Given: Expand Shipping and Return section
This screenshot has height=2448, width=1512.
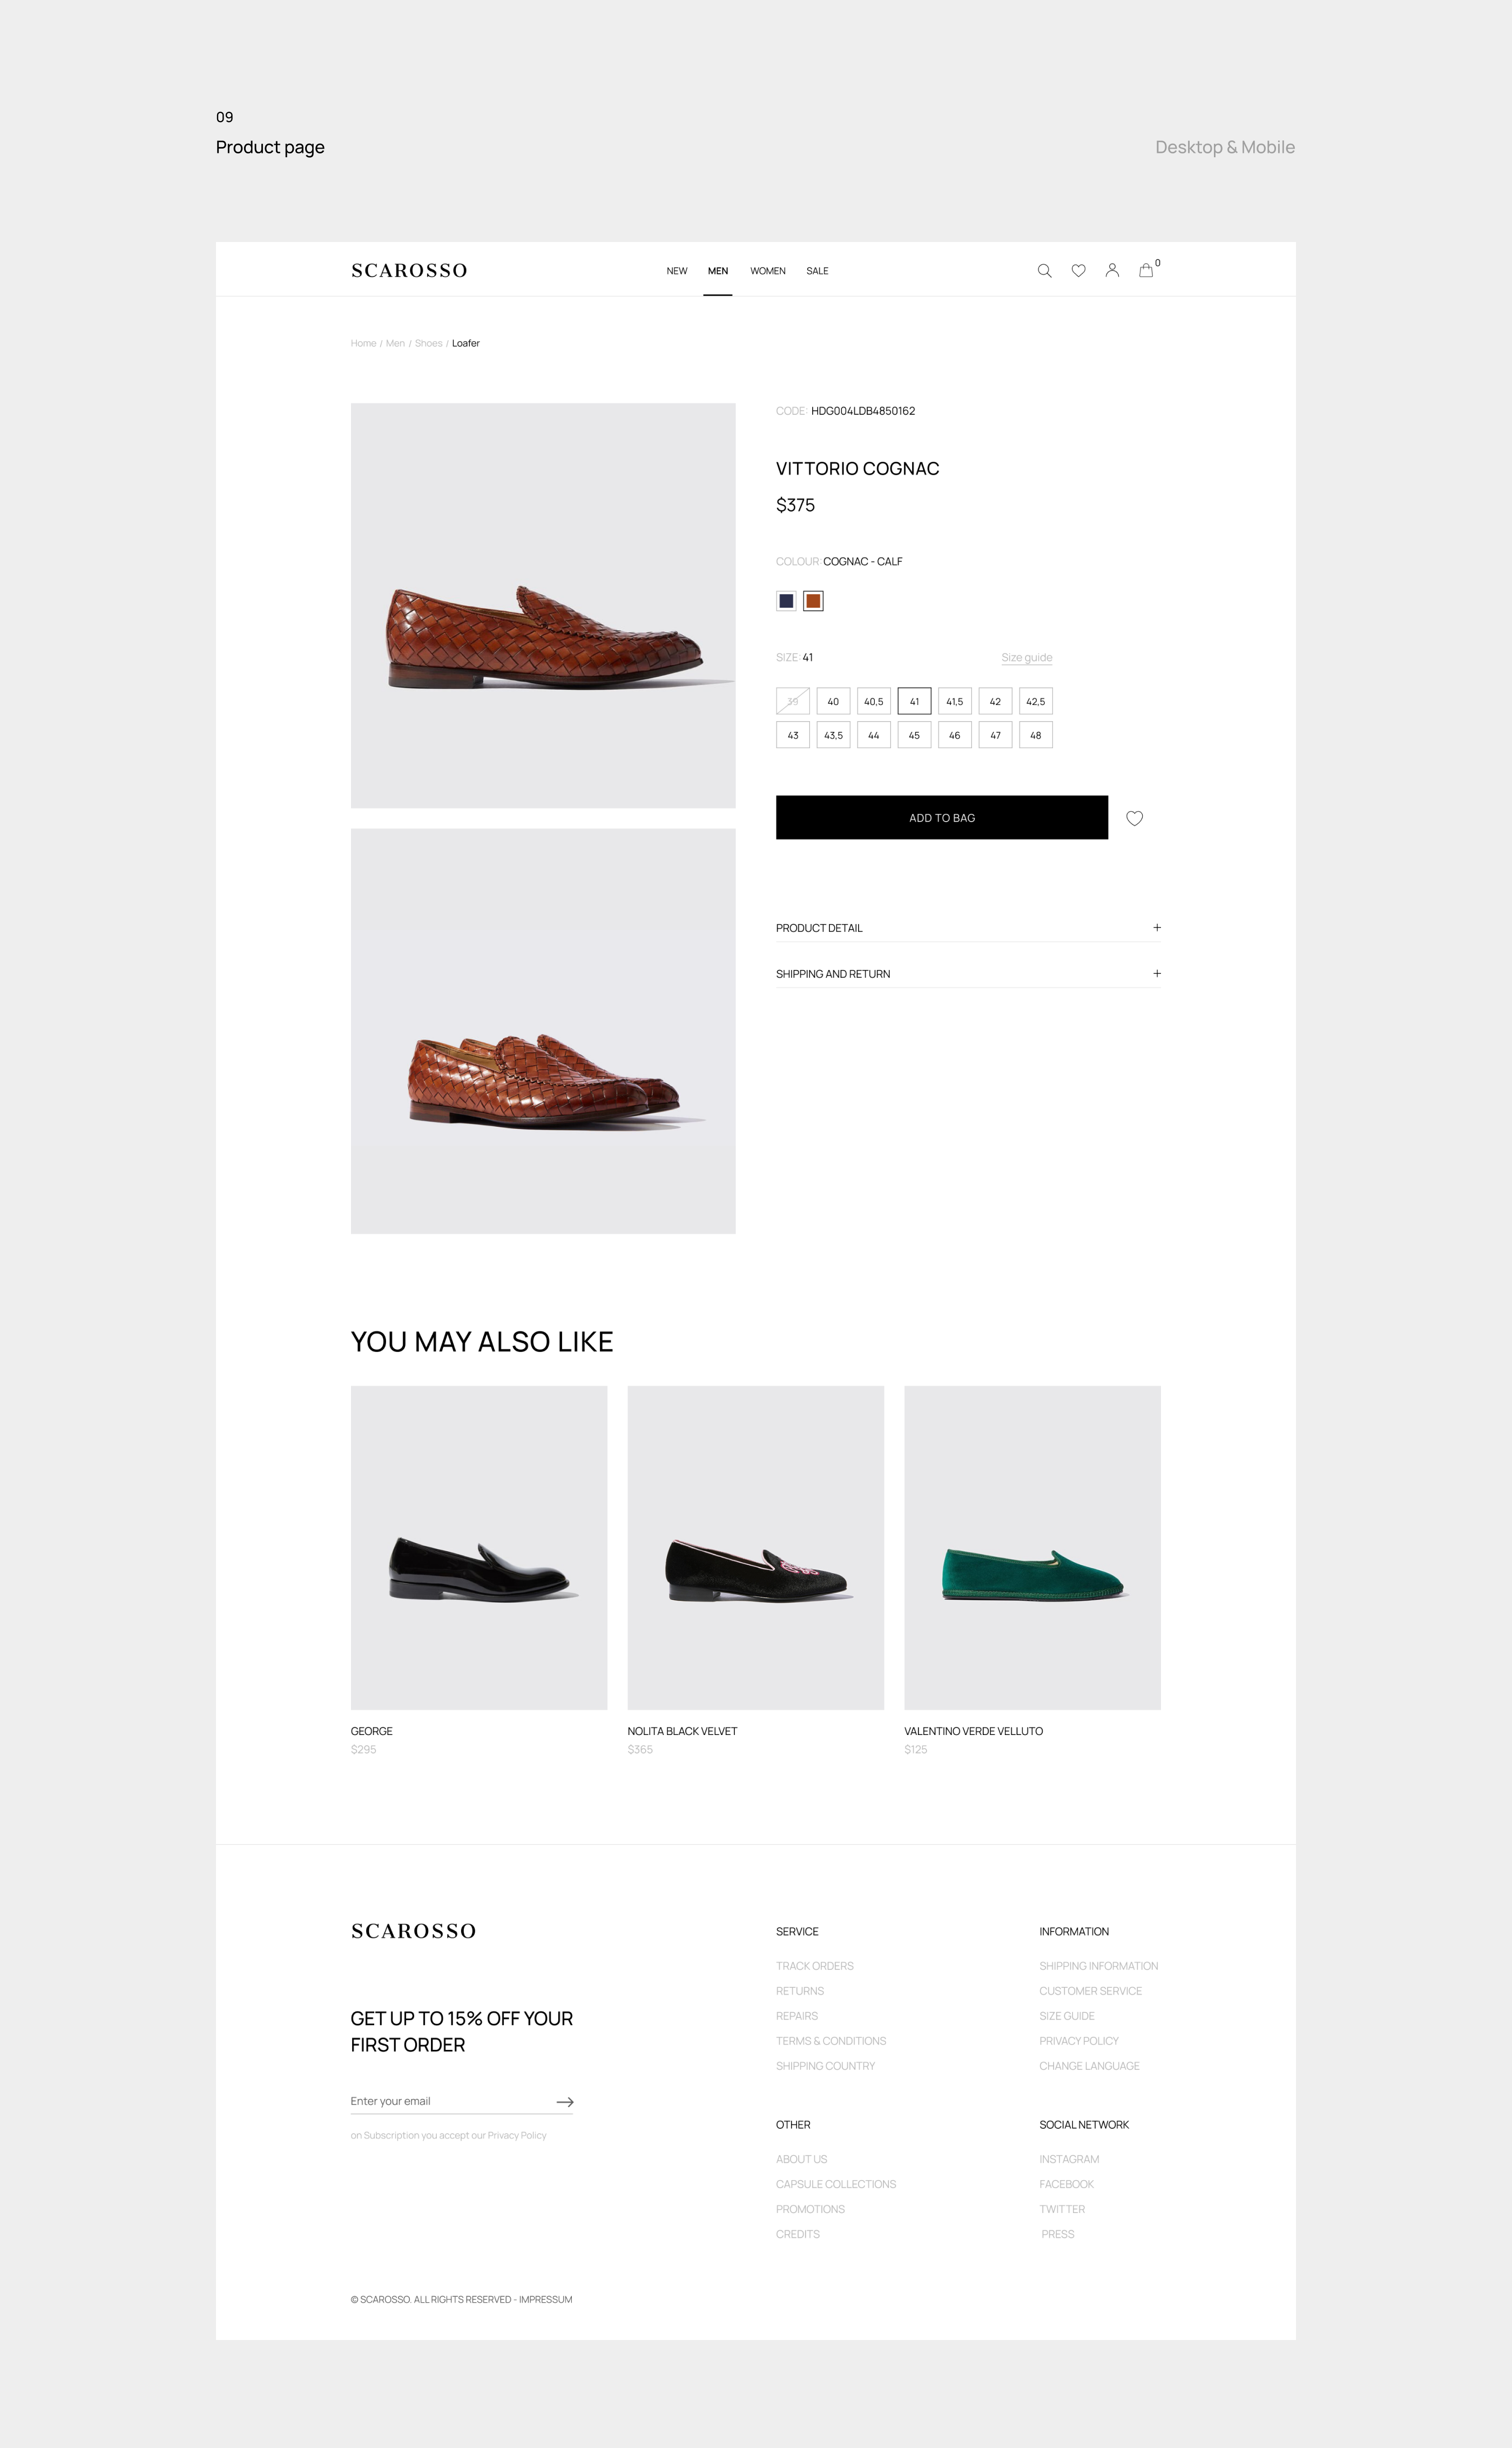Looking at the screenshot, I should click(1157, 974).
